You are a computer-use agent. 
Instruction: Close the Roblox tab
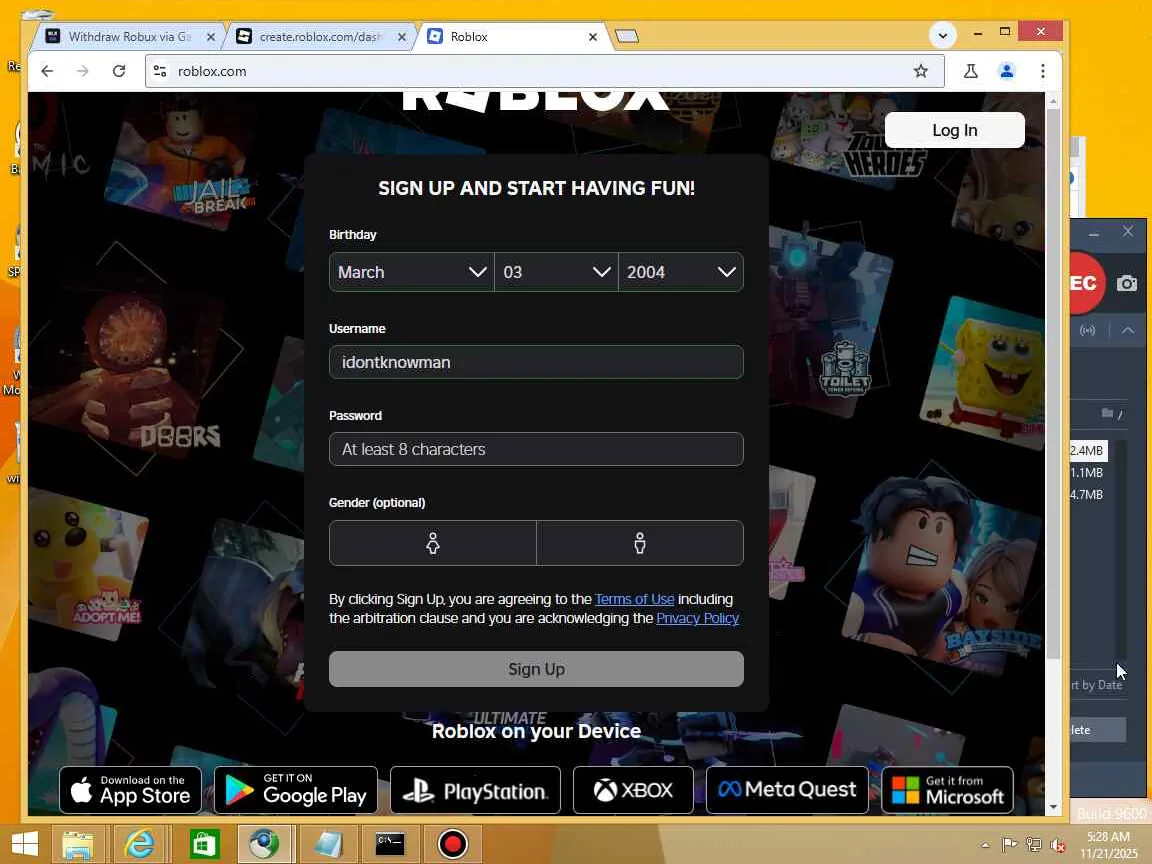(x=593, y=37)
